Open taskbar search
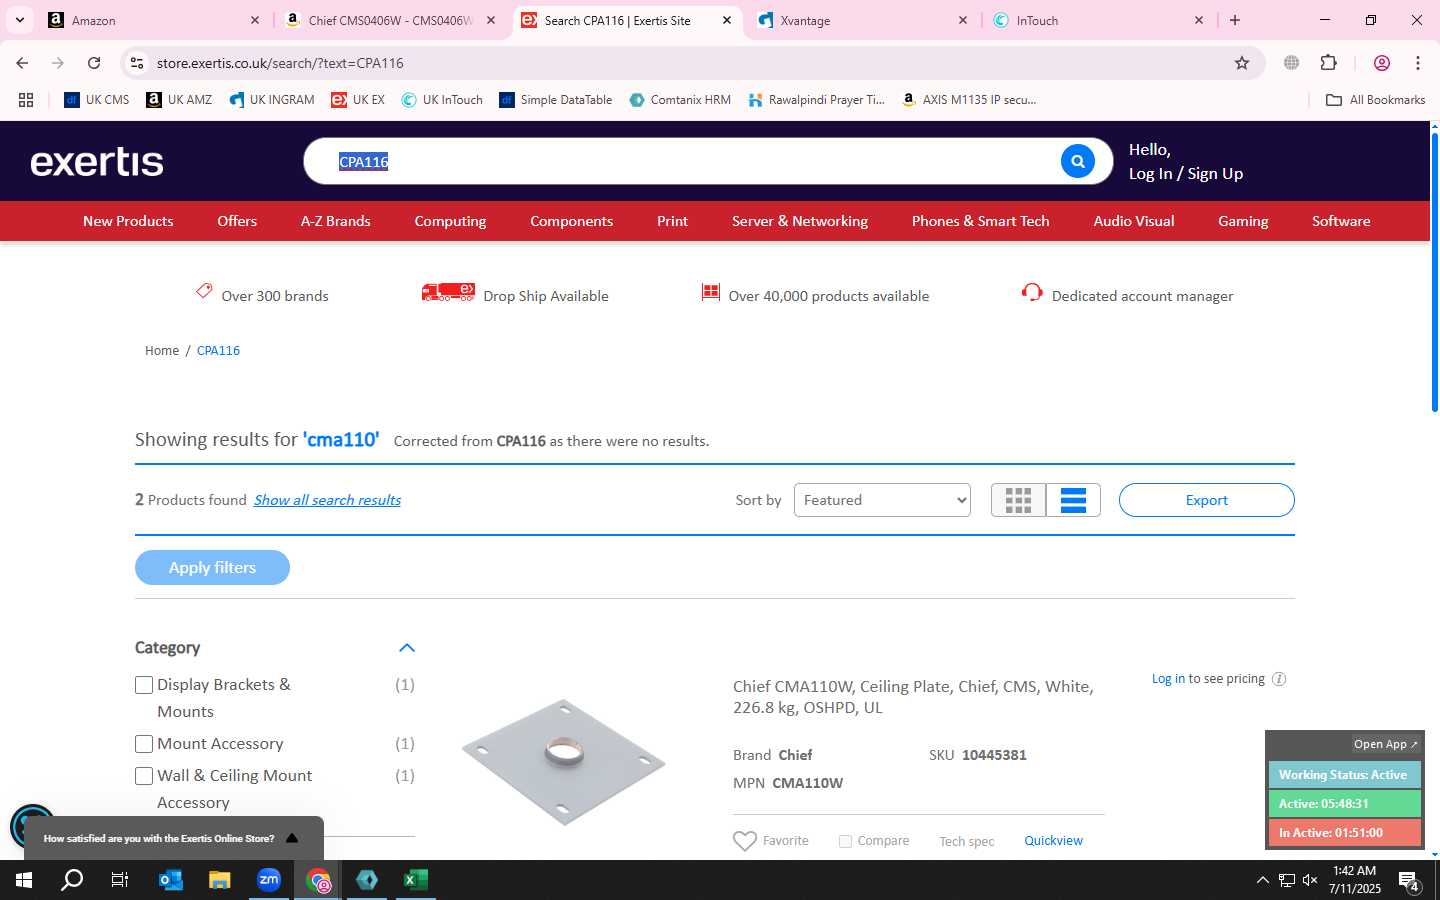This screenshot has height=900, width=1440. point(72,880)
